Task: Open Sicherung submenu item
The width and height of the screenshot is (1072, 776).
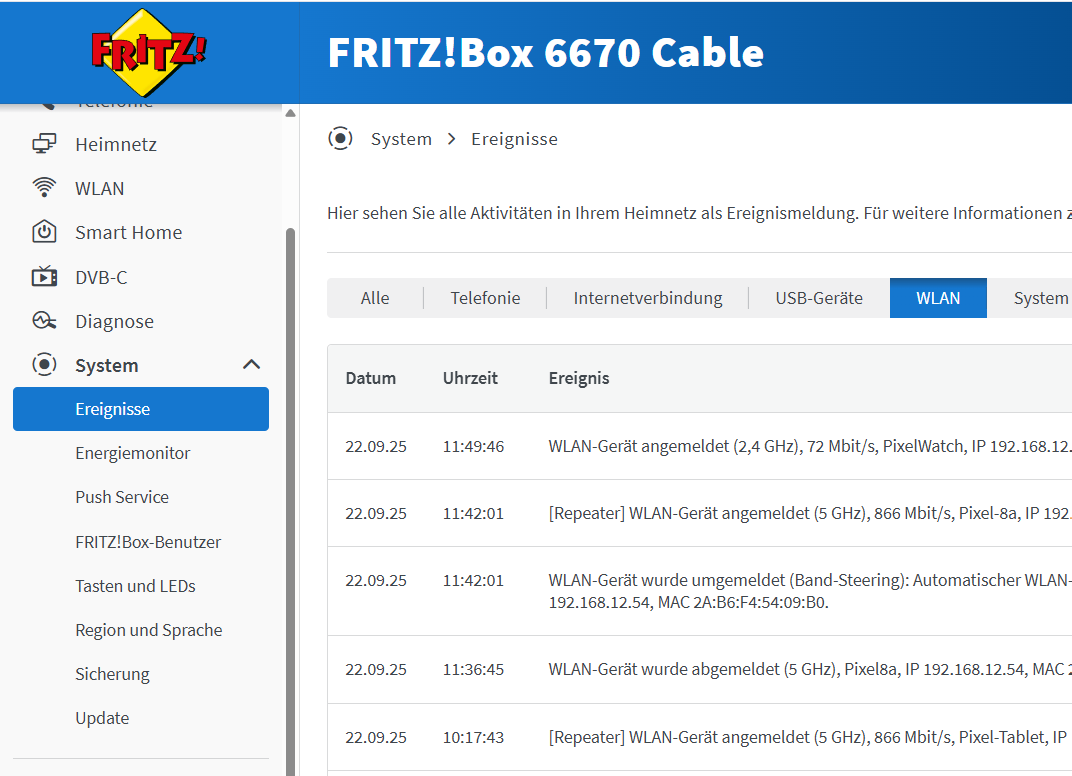Action: coord(112,674)
